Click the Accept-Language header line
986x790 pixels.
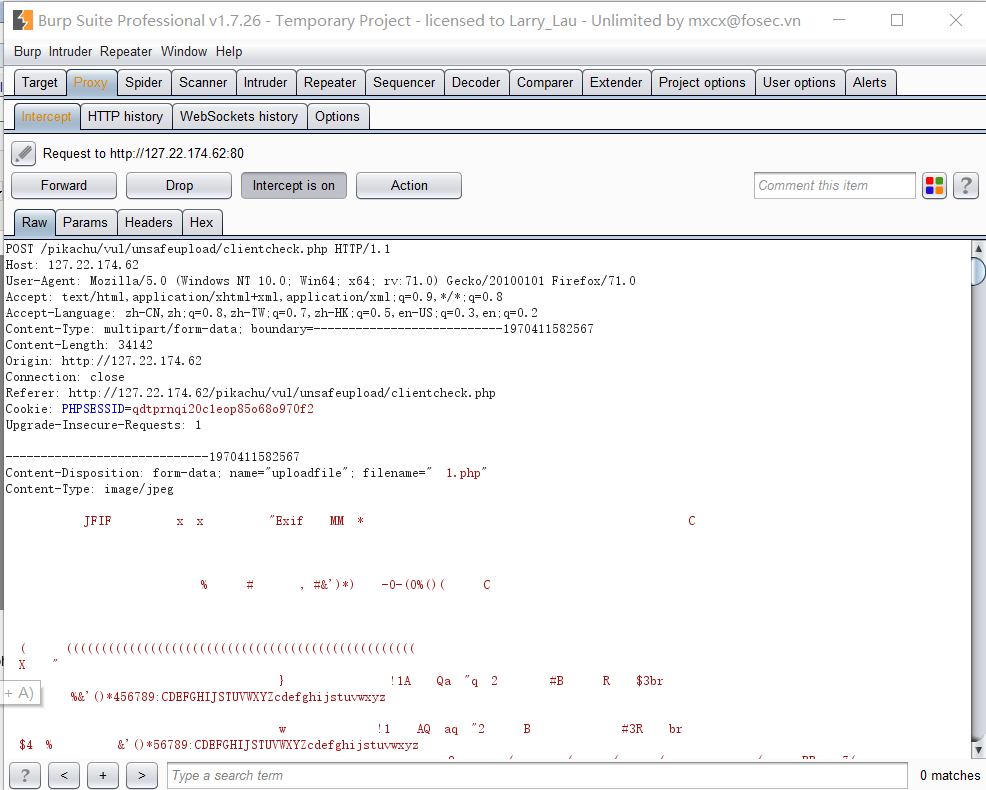click(272, 313)
